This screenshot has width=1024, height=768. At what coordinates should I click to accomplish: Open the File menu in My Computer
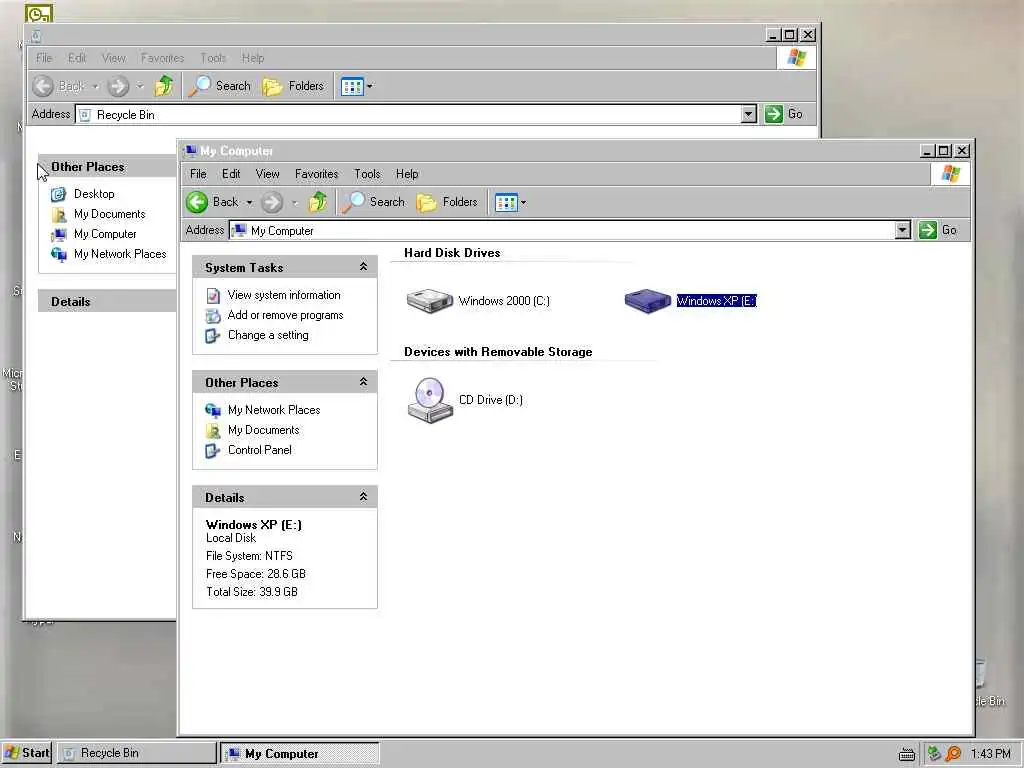tap(198, 174)
